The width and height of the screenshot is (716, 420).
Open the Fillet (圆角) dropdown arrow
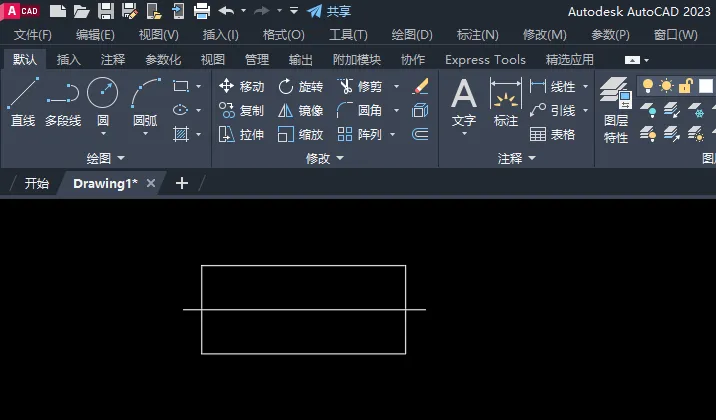pyautogui.click(x=396, y=110)
